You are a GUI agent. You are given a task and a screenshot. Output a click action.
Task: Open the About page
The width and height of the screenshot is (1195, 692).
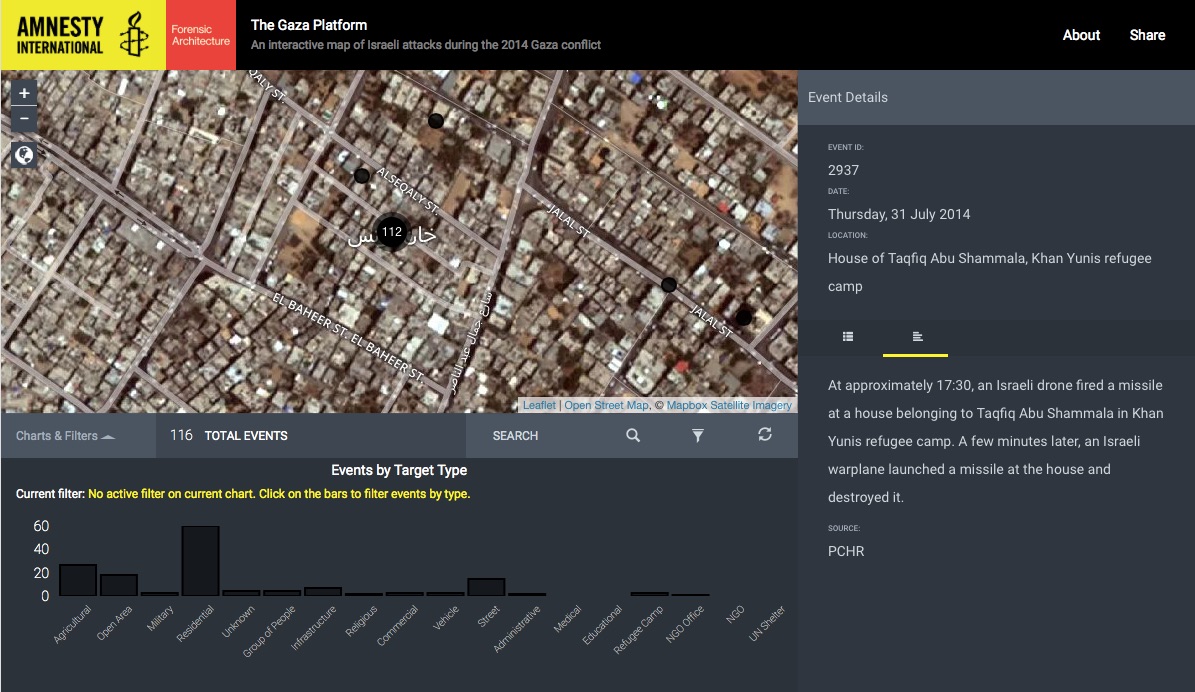pyautogui.click(x=1081, y=35)
